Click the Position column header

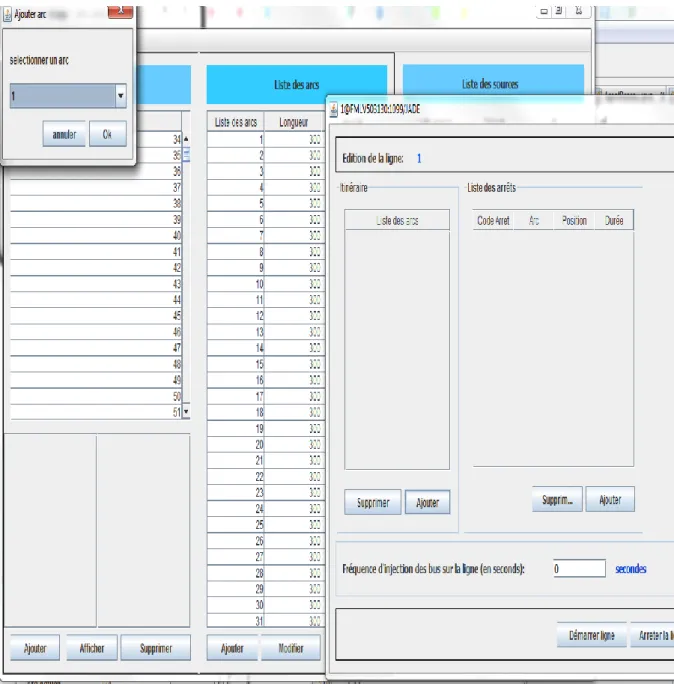tap(574, 221)
